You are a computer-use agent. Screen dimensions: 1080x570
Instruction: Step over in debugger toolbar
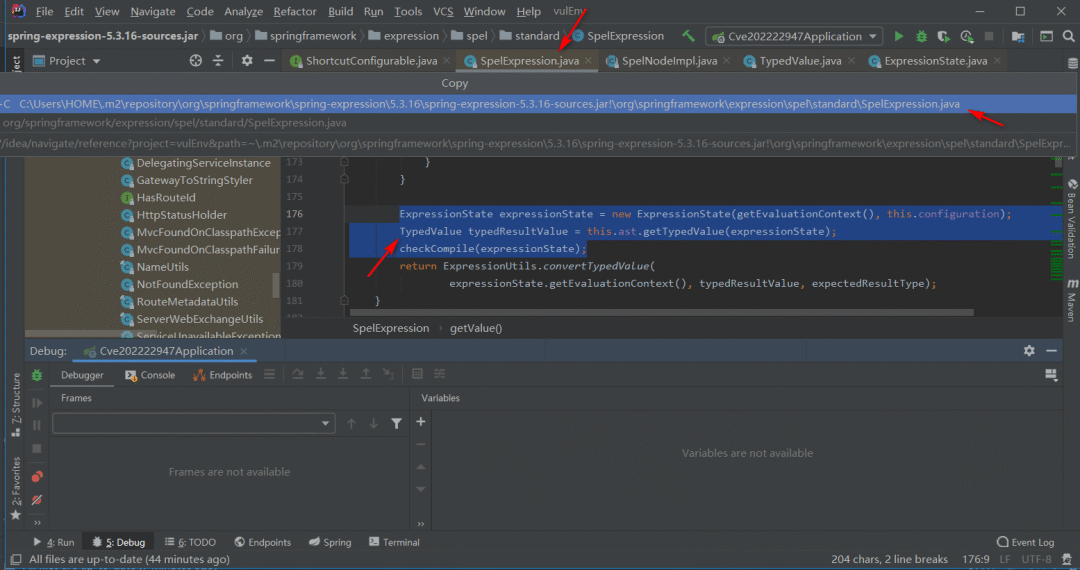[298, 374]
